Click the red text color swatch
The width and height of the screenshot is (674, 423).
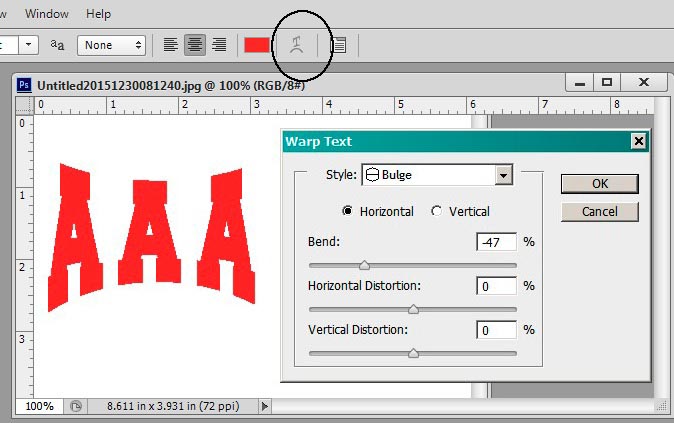click(257, 45)
